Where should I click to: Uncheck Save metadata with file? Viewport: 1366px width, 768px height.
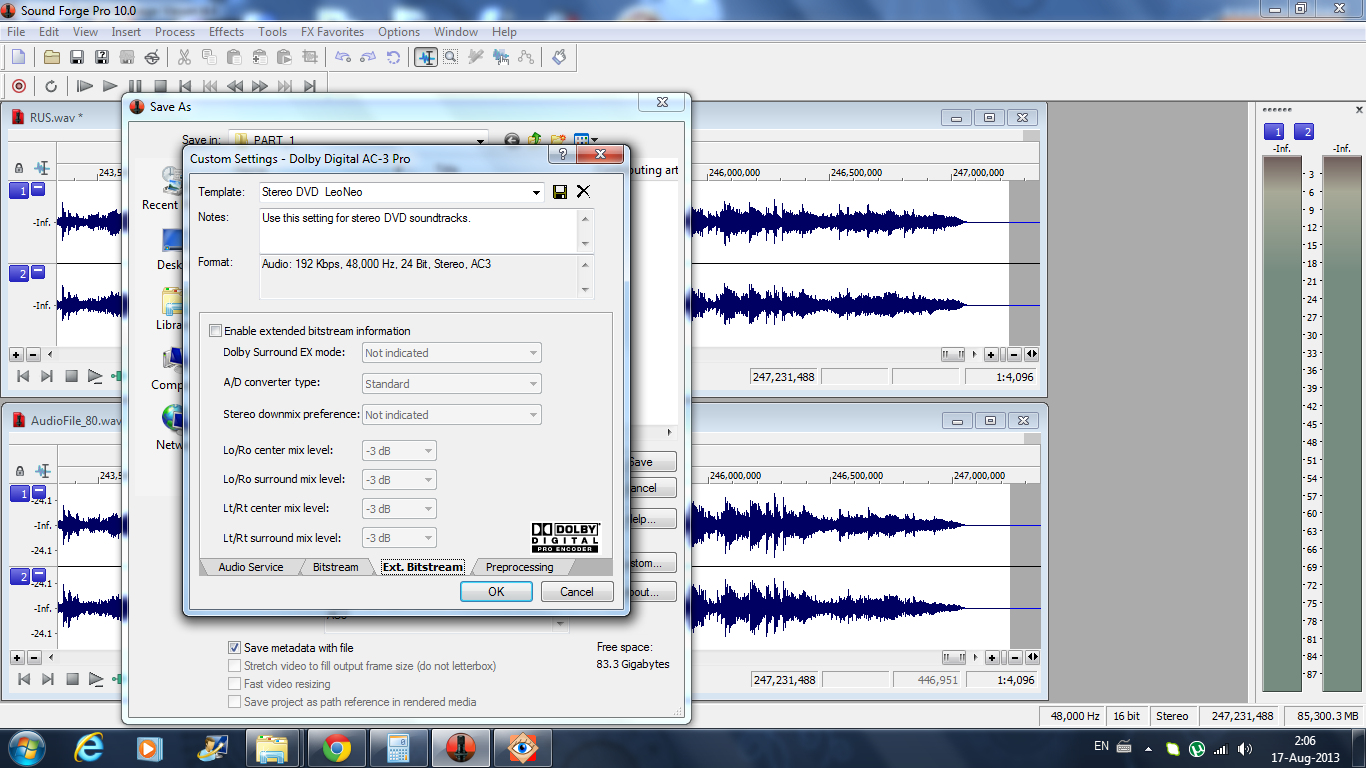pos(235,648)
